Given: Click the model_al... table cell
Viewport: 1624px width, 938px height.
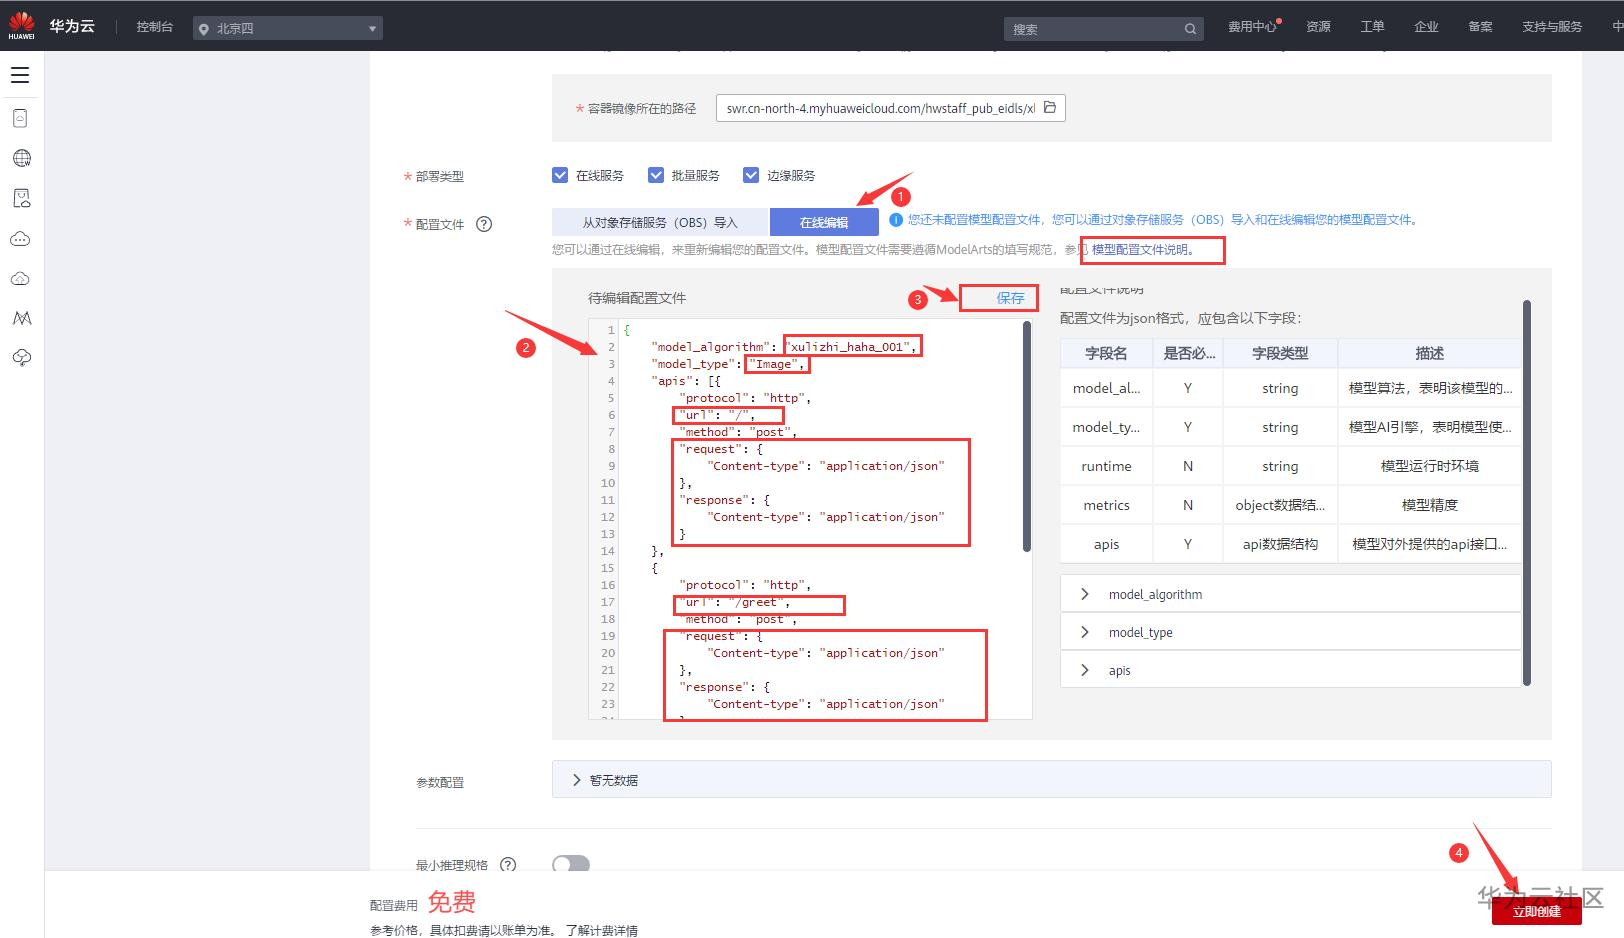Looking at the screenshot, I should [1106, 388].
